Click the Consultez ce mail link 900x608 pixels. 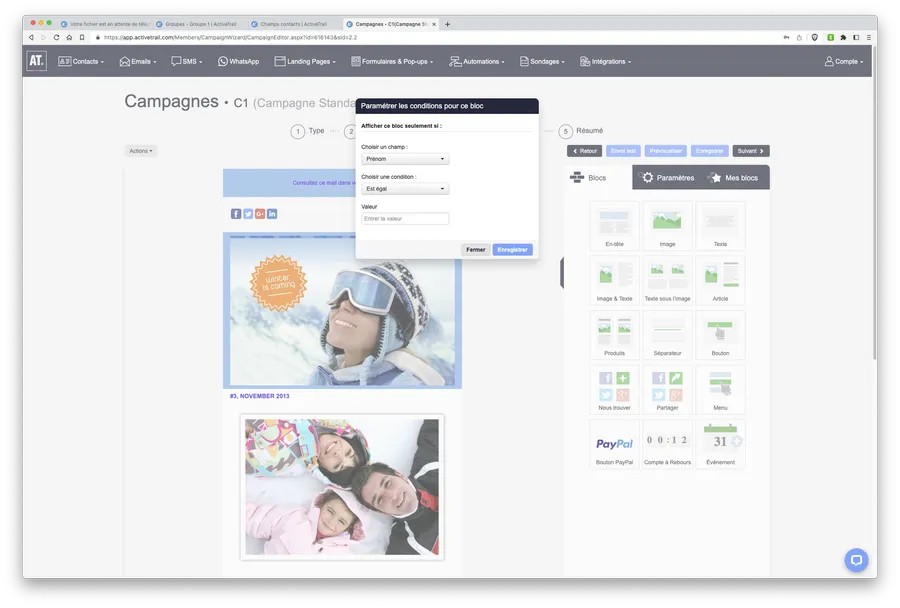pos(324,183)
